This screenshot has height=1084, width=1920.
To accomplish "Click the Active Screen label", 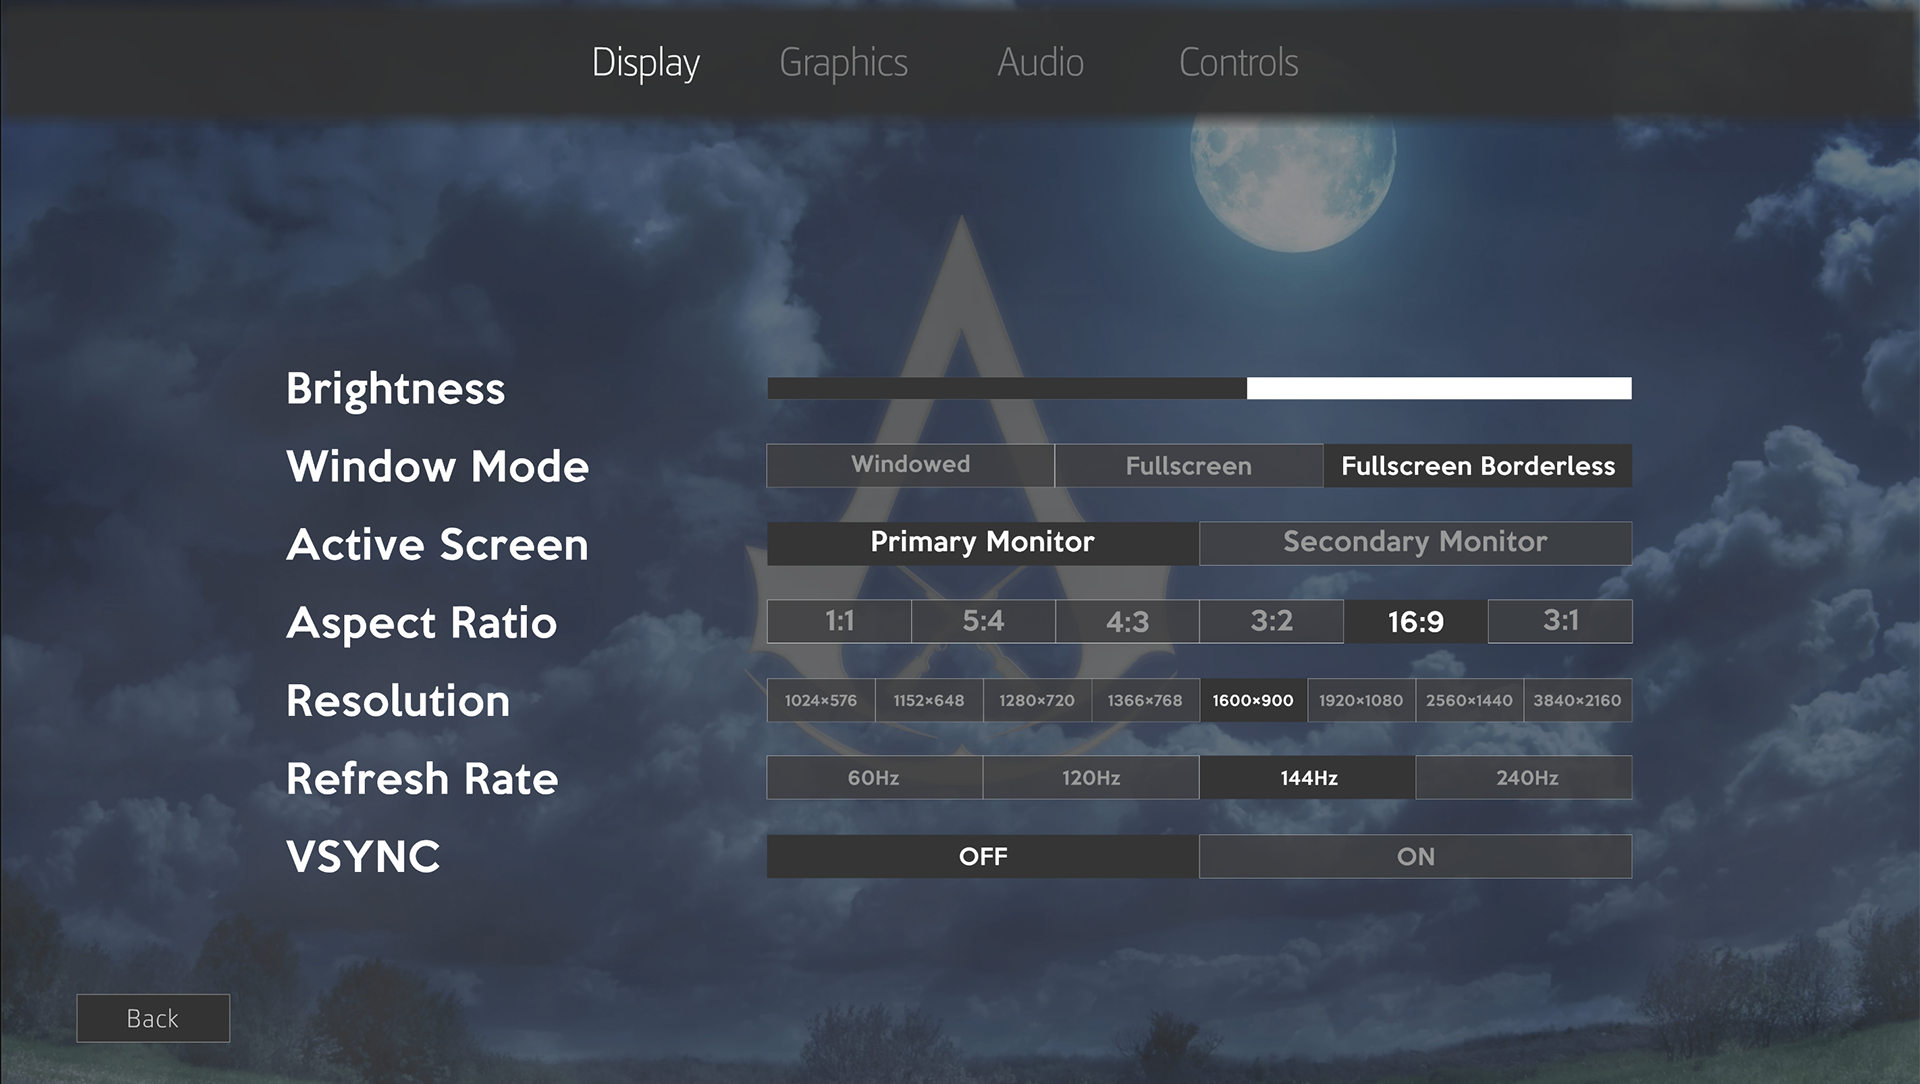I will (437, 544).
